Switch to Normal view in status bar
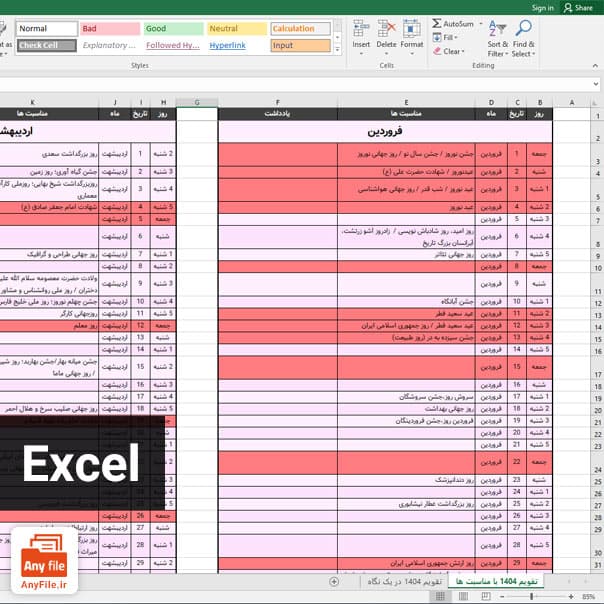 coord(440,597)
